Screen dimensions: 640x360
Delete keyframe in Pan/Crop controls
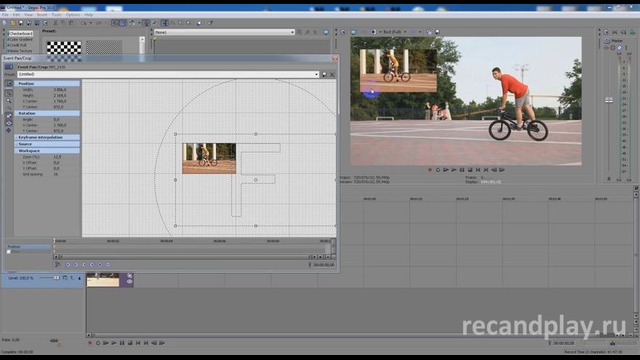tap(108, 265)
